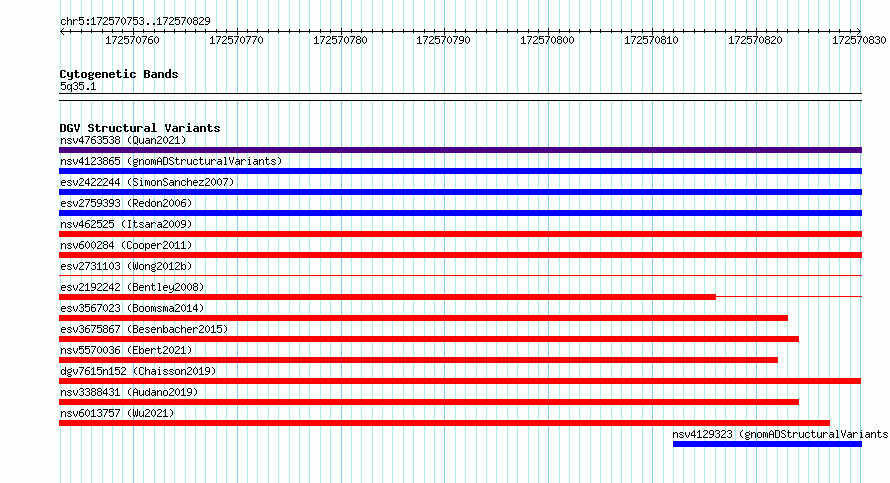Click the blue bar under esv2422244
The image size is (890, 483).
[460, 192]
